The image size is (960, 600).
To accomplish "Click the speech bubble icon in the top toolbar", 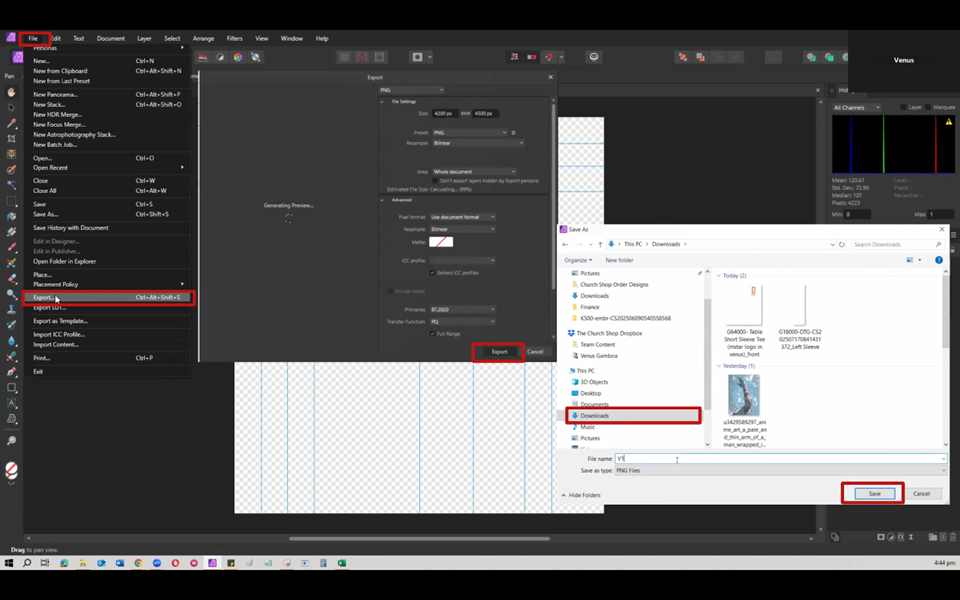I will coord(593,57).
